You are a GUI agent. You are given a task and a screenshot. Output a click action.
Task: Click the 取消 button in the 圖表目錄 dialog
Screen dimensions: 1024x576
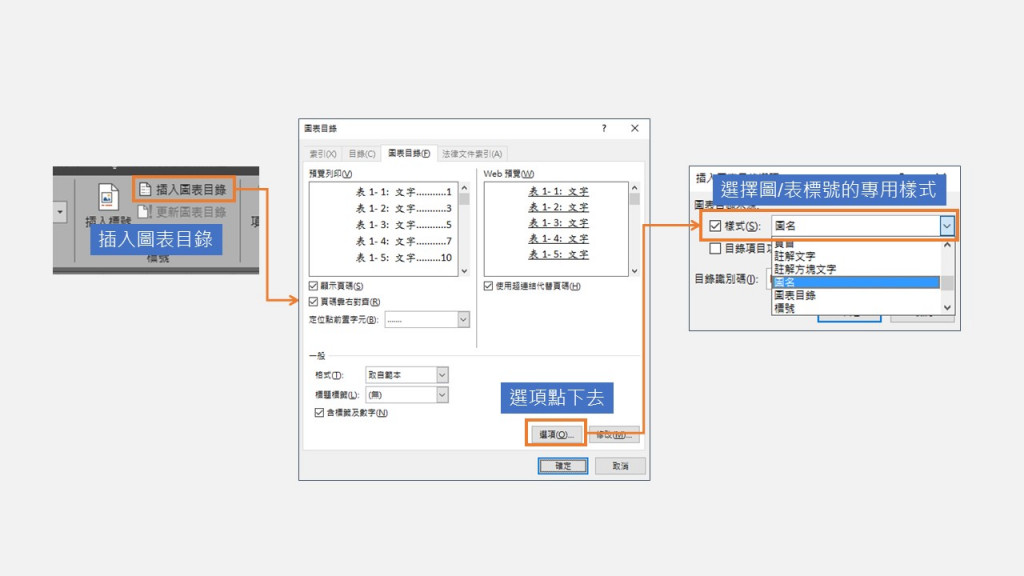(620, 466)
